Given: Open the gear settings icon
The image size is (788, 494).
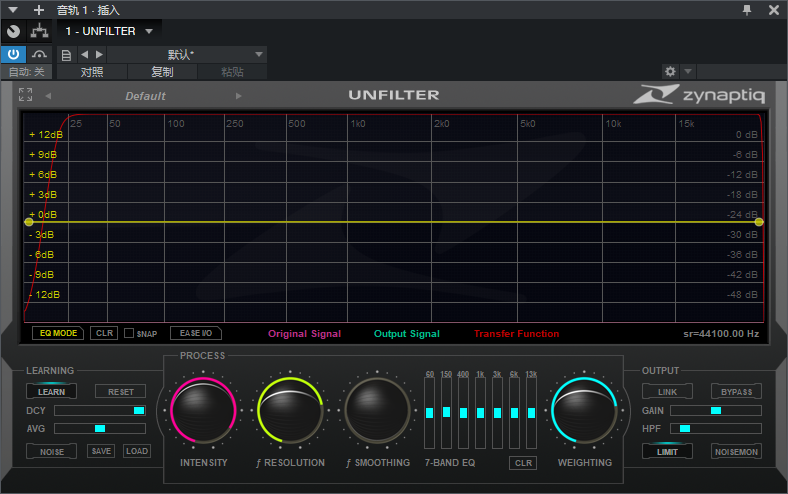Looking at the screenshot, I should tap(670, 71).
